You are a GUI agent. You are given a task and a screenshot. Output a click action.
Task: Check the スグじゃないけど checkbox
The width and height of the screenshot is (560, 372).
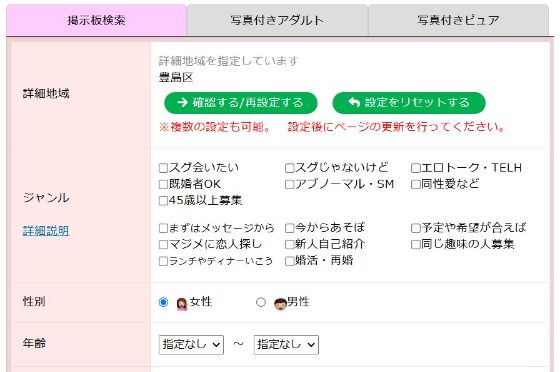pyautogui.click(x=289, y=168)
